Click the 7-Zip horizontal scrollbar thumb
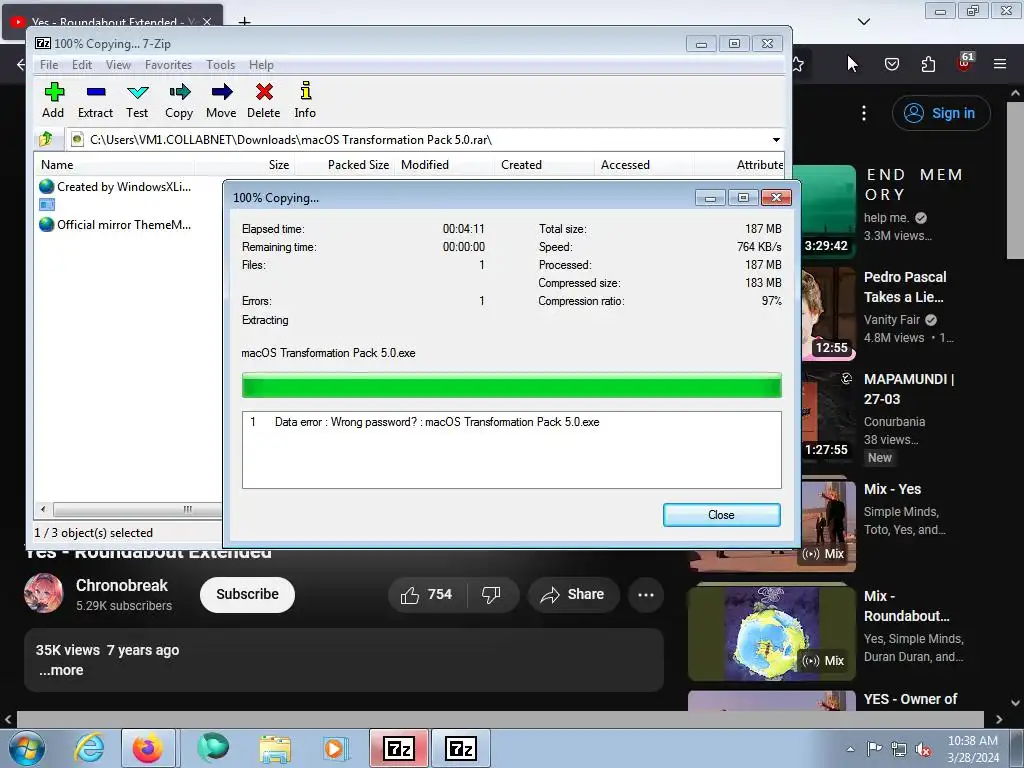The image size is (1024, 768). (137, 509)
